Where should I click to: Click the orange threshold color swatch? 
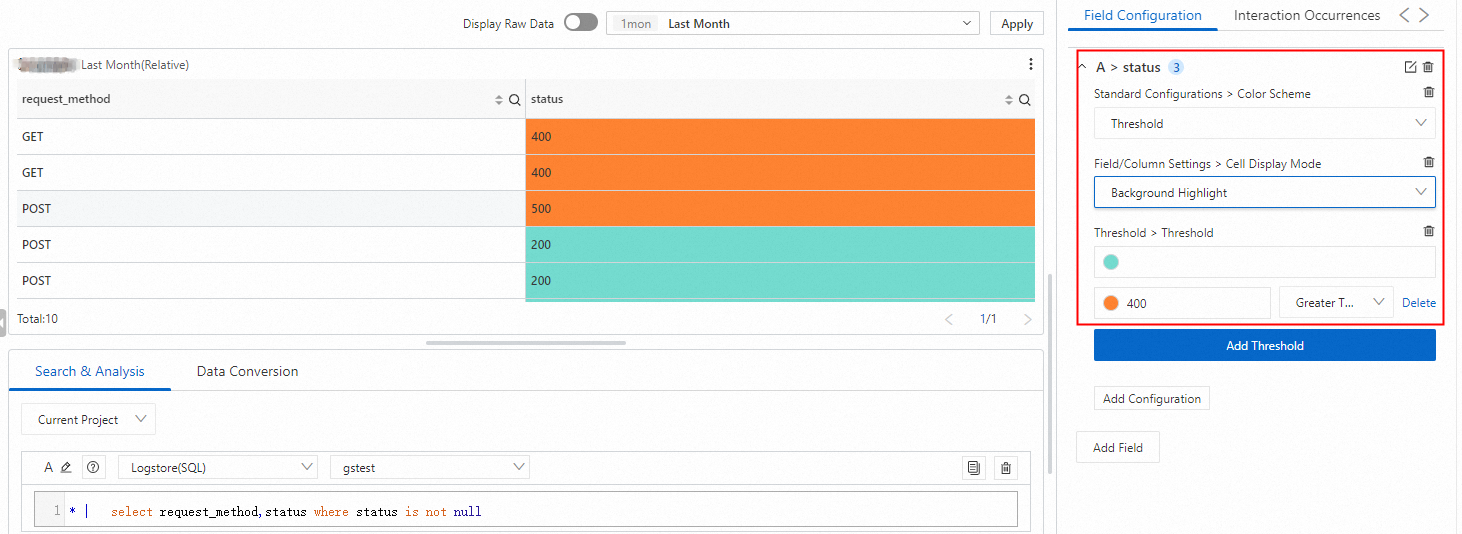coord(1110,303)
